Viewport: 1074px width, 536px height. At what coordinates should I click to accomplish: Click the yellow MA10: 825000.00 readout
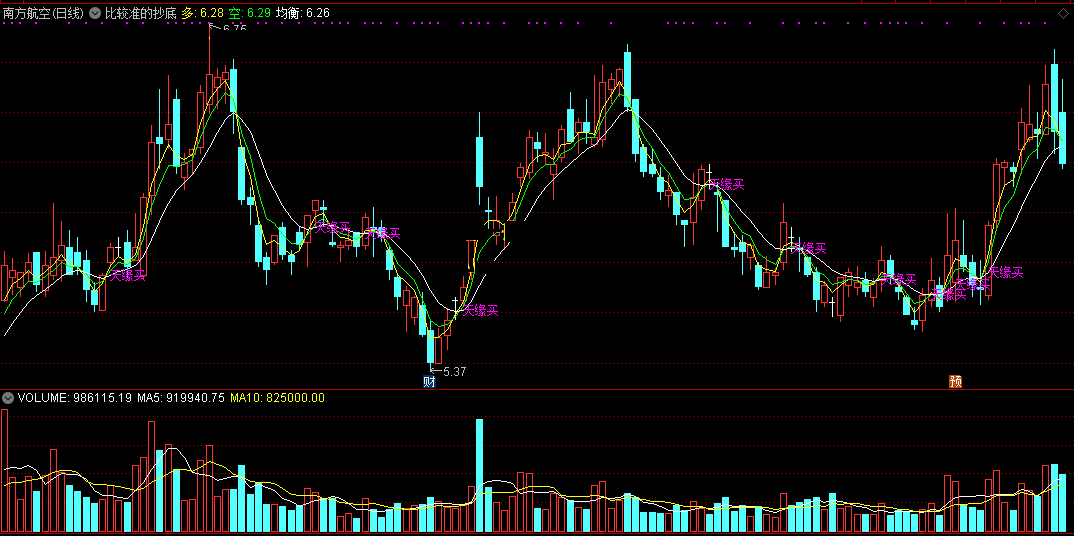(277, 397)
